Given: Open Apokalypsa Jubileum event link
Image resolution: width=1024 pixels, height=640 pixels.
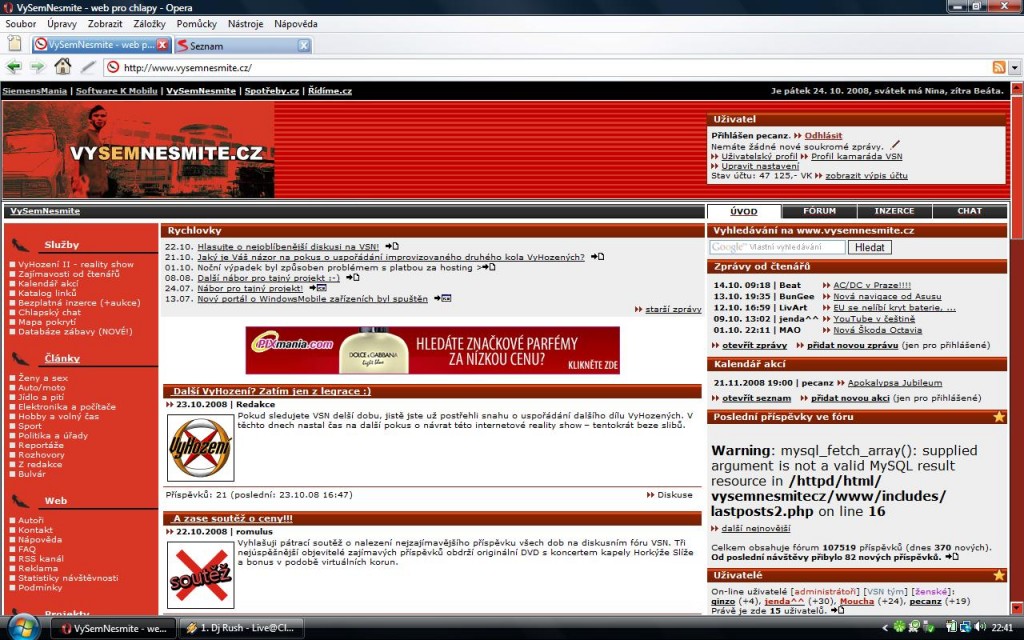Looking at the screenshot, I should 895,383.
